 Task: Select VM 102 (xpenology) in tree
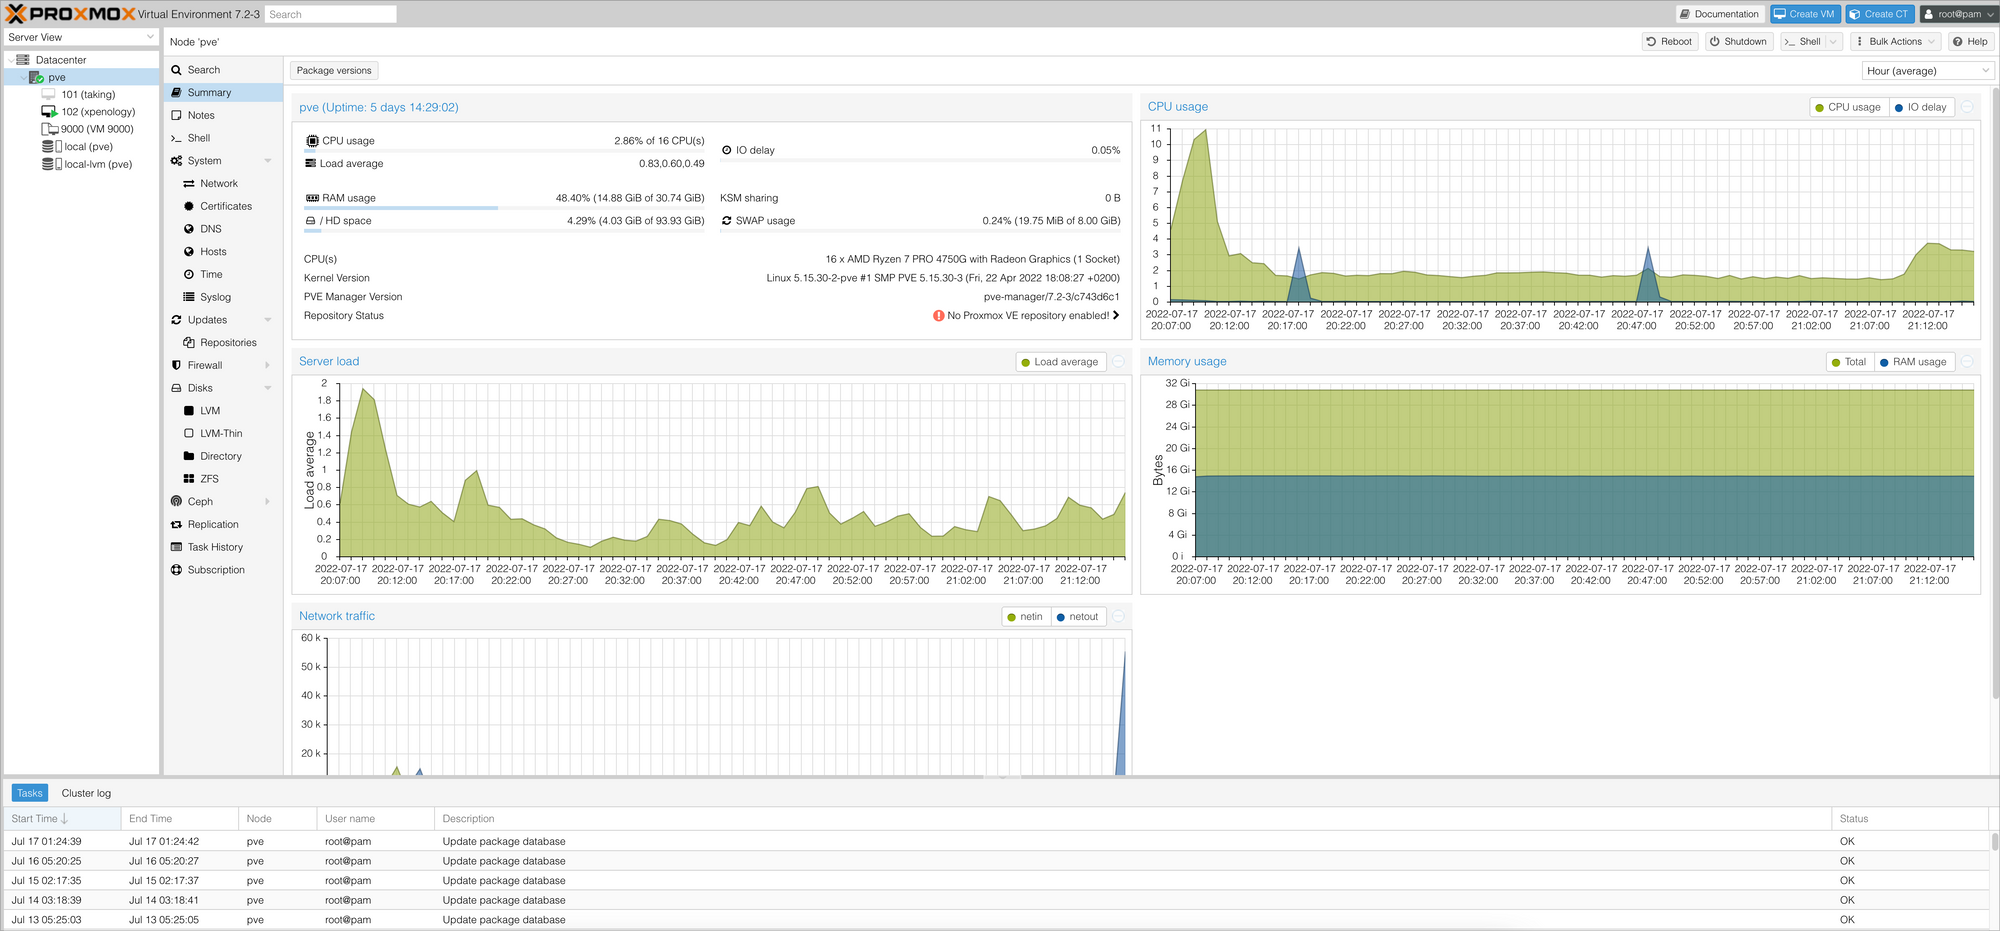click(x=98, y=112)
